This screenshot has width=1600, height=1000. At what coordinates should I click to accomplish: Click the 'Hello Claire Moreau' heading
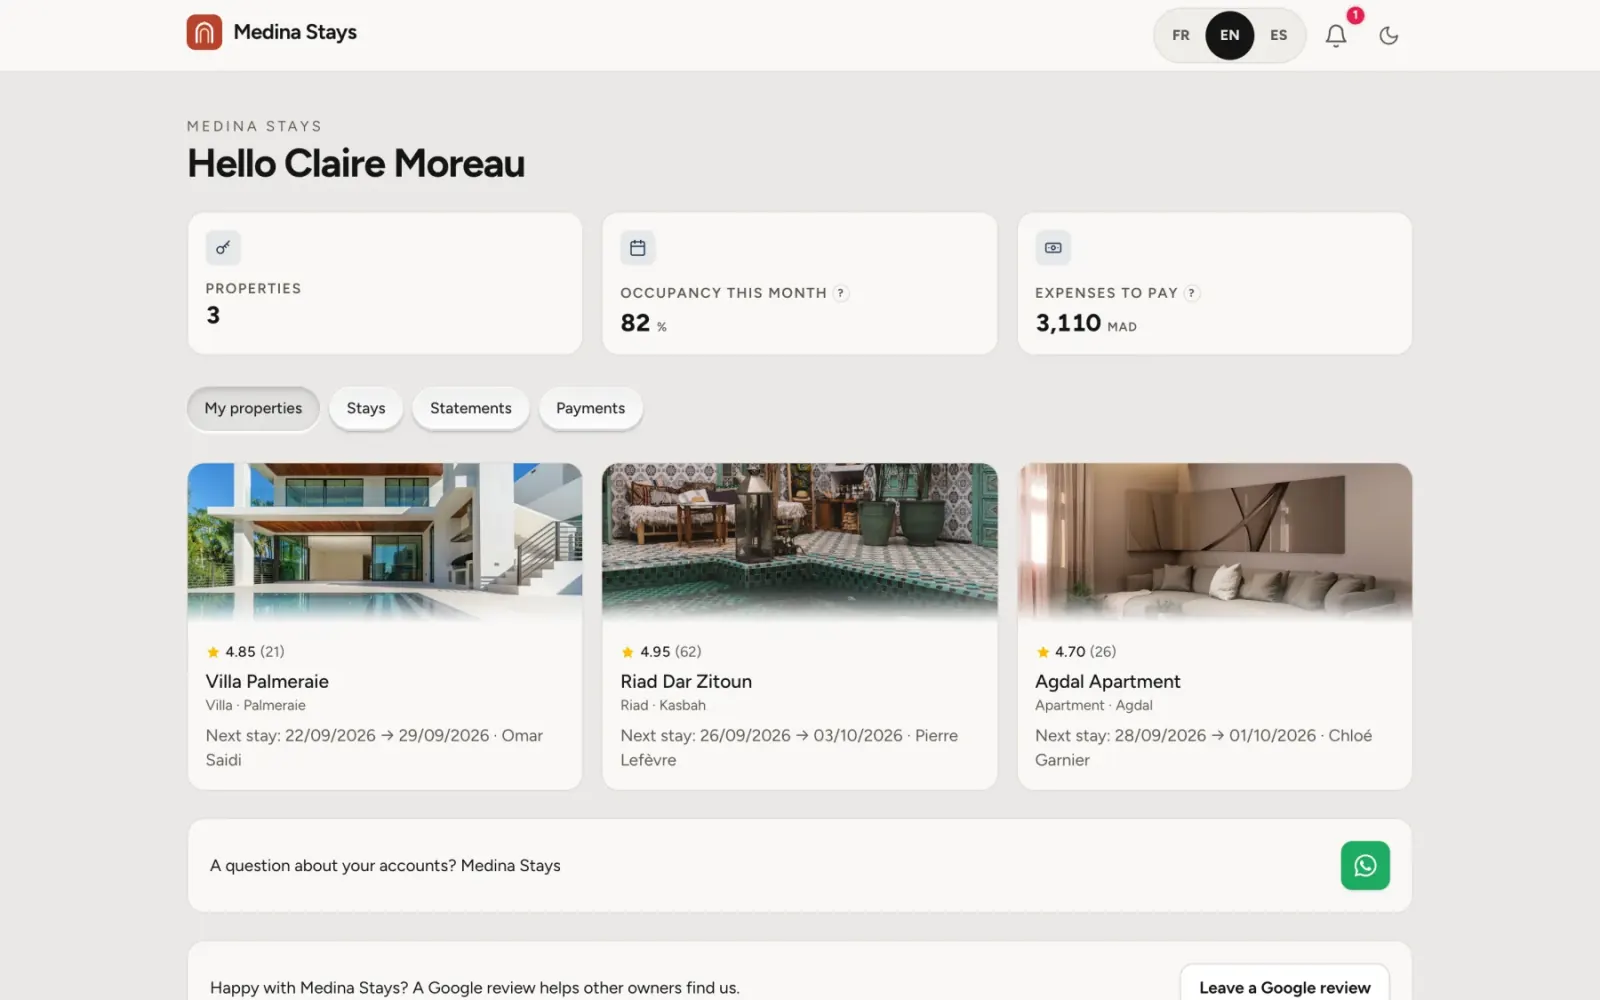coord(356,163)
